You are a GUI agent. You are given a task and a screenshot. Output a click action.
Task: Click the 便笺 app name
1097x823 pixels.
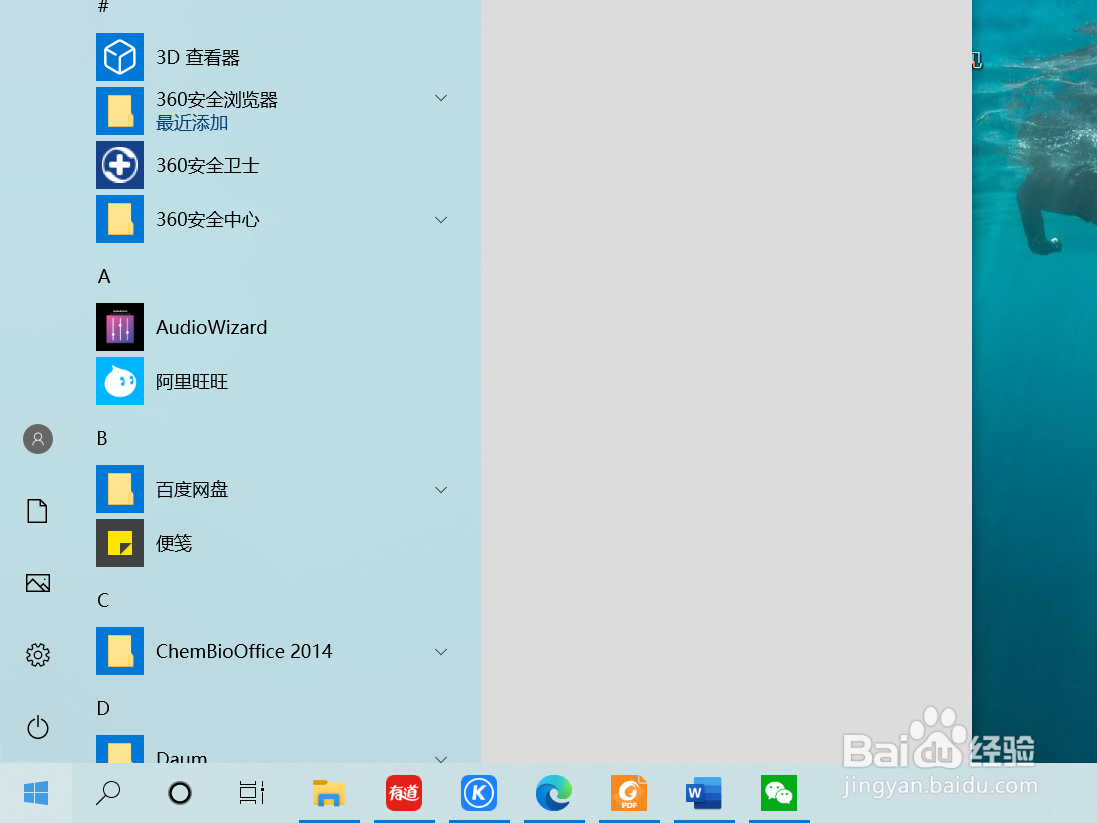174,543
